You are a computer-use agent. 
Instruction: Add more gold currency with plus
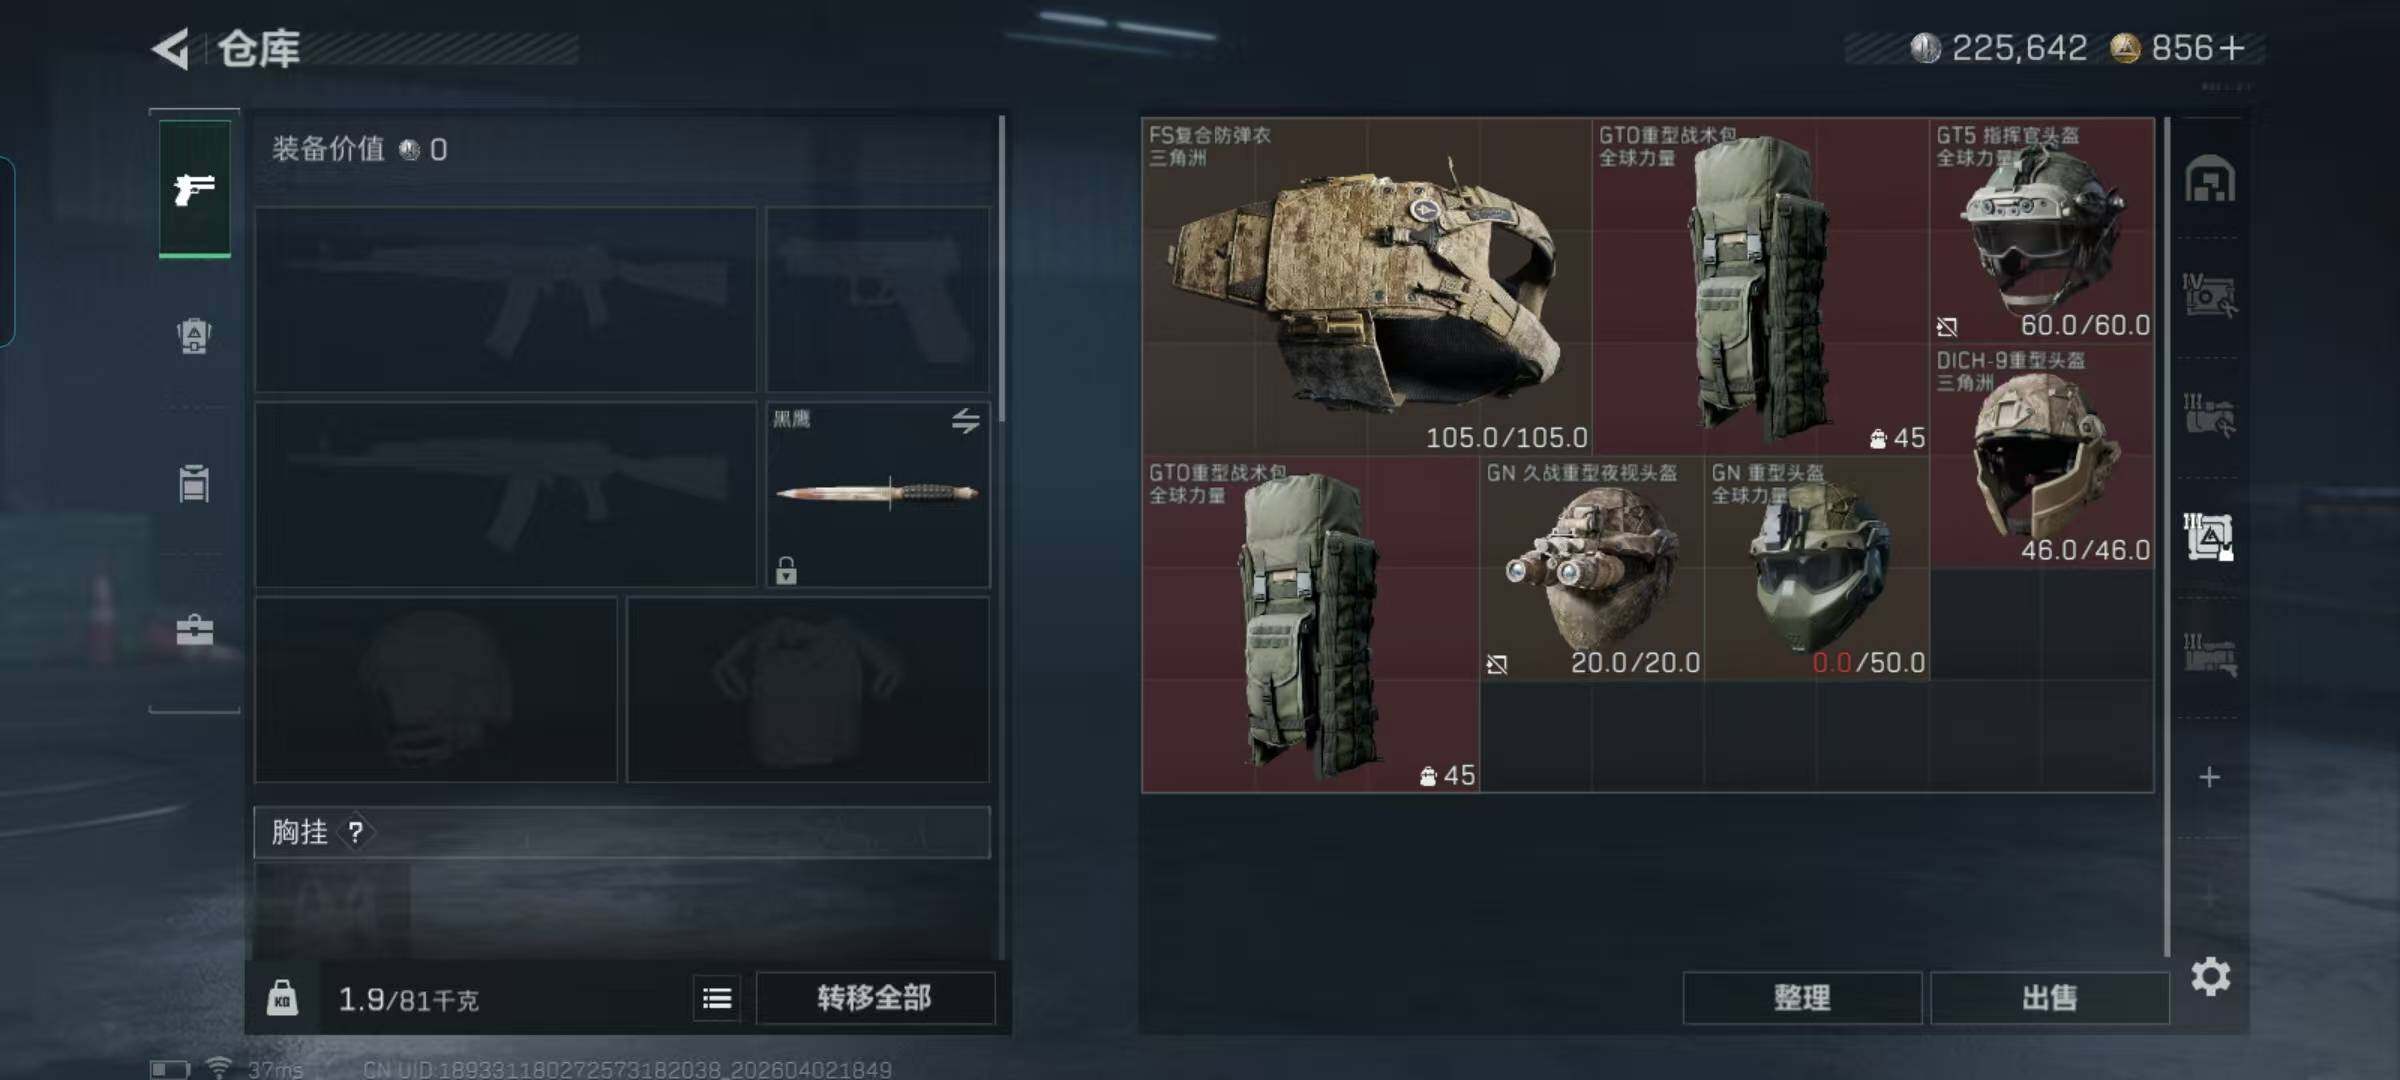pos(2232,48)
